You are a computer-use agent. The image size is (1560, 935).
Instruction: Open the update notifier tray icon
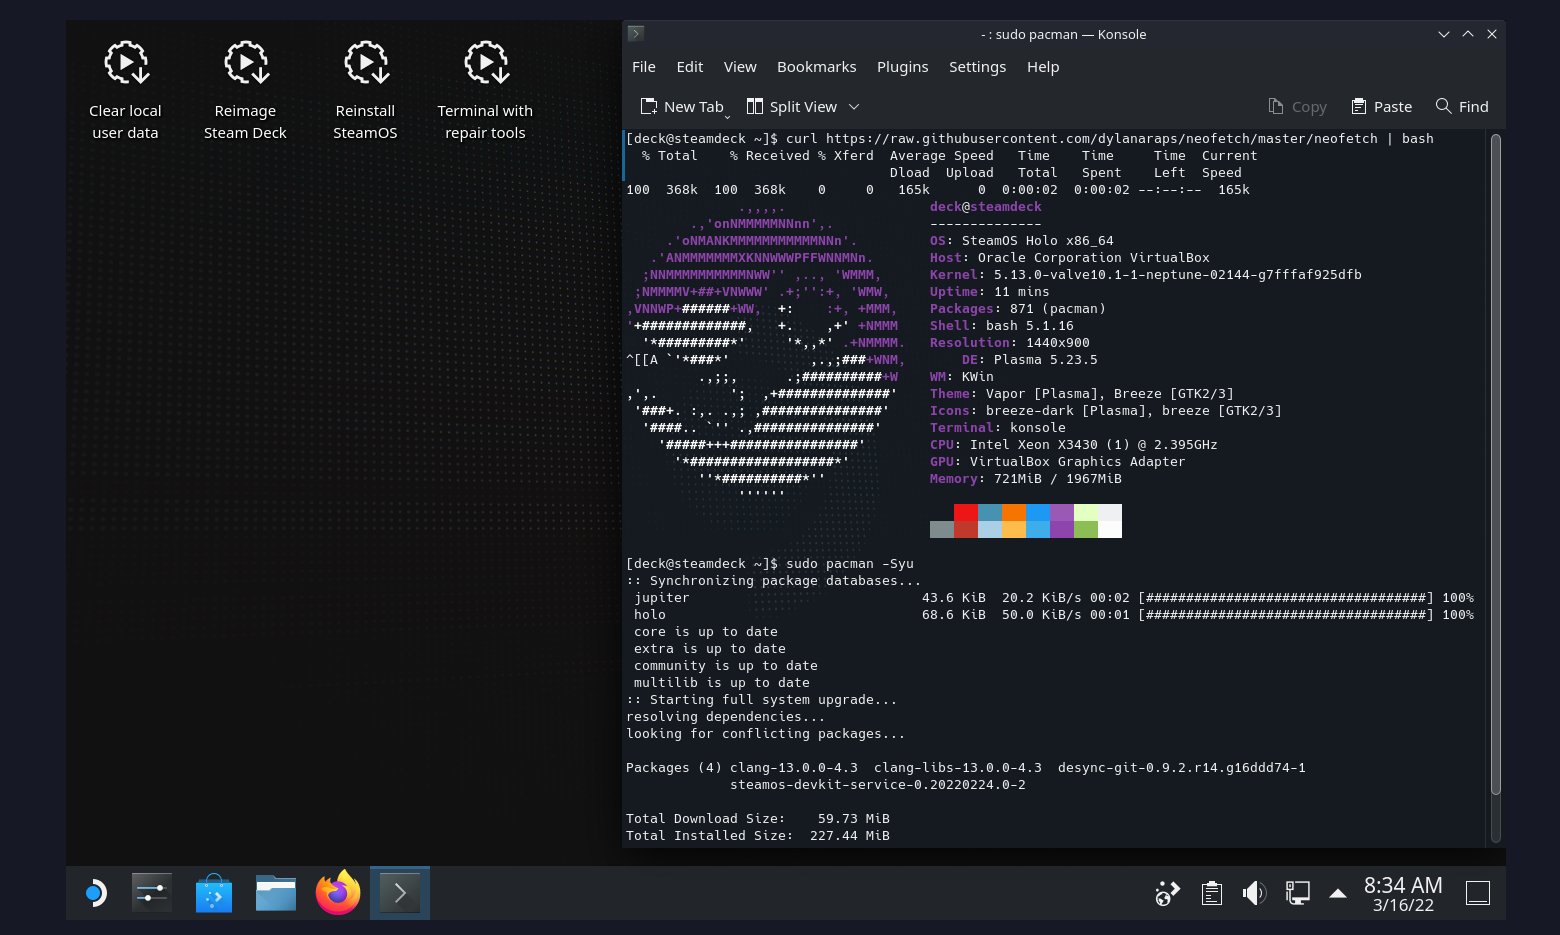coord(1167,893)
